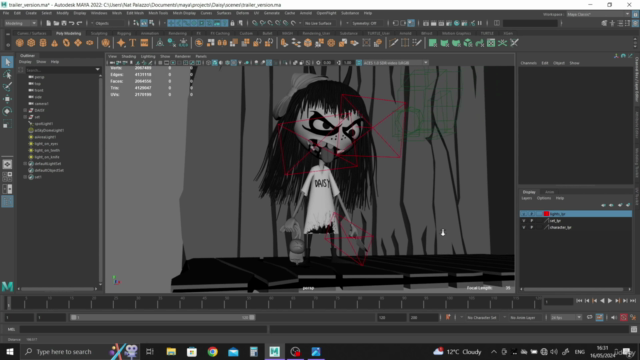The width and height of the screenshot is (640, 360).
Task: Activate the Paint Selection tool
Action: click(7, 87)
